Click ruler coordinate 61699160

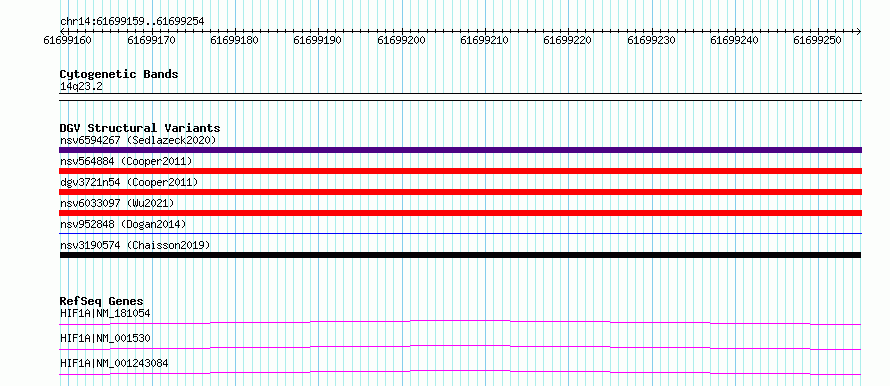[68, 40]
